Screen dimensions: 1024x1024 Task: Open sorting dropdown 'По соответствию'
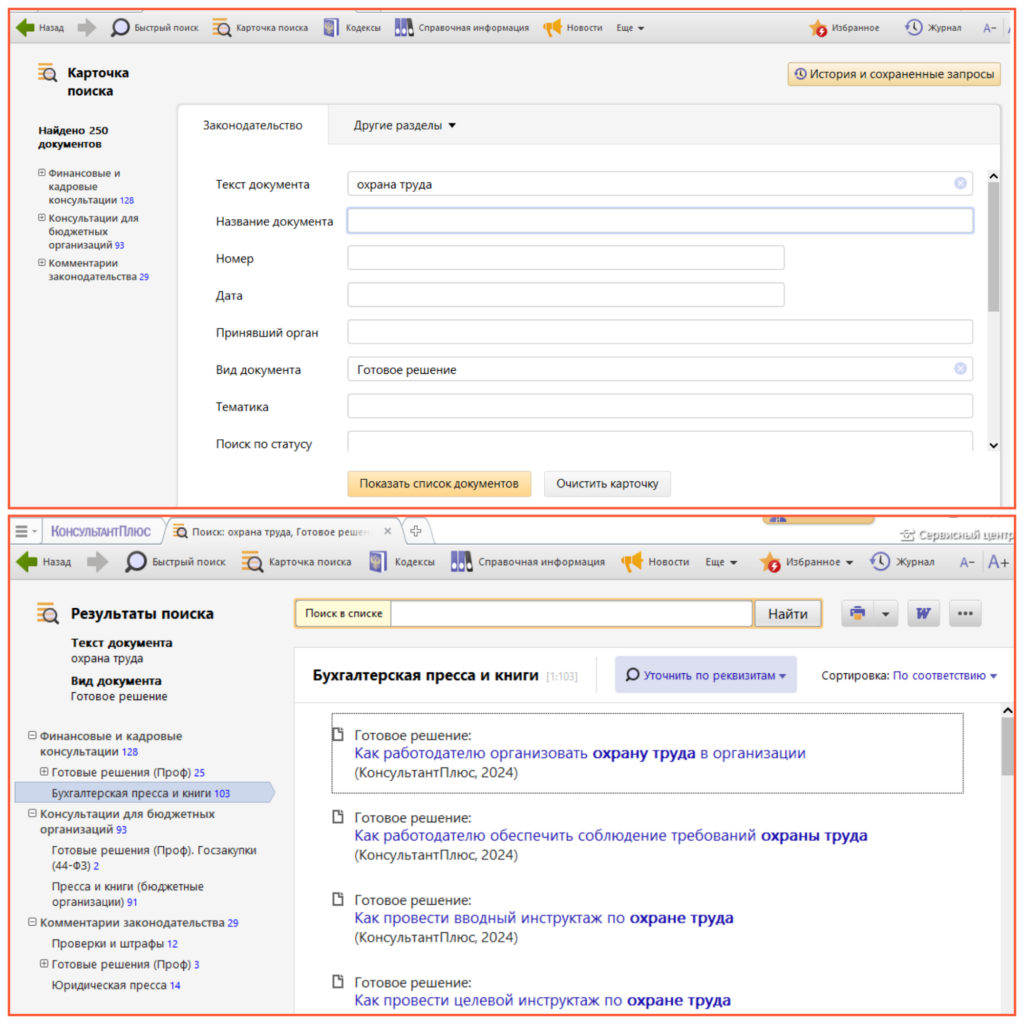(944, 676)
